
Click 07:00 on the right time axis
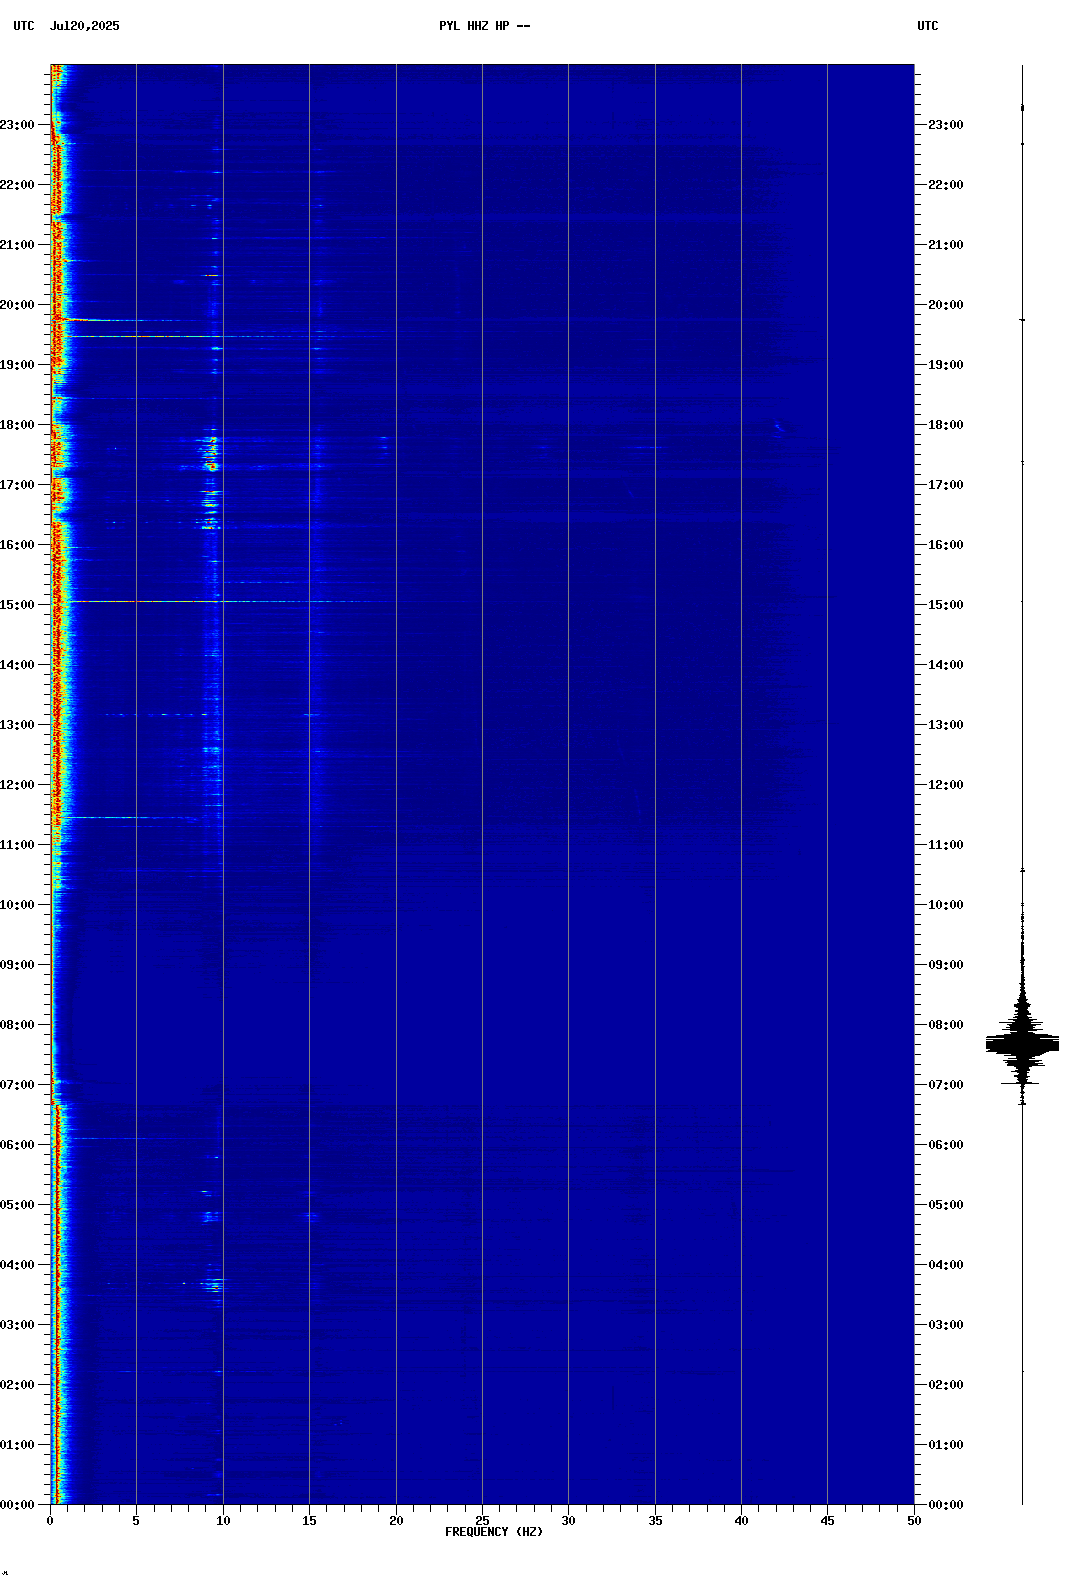[x=946, y=1085]
